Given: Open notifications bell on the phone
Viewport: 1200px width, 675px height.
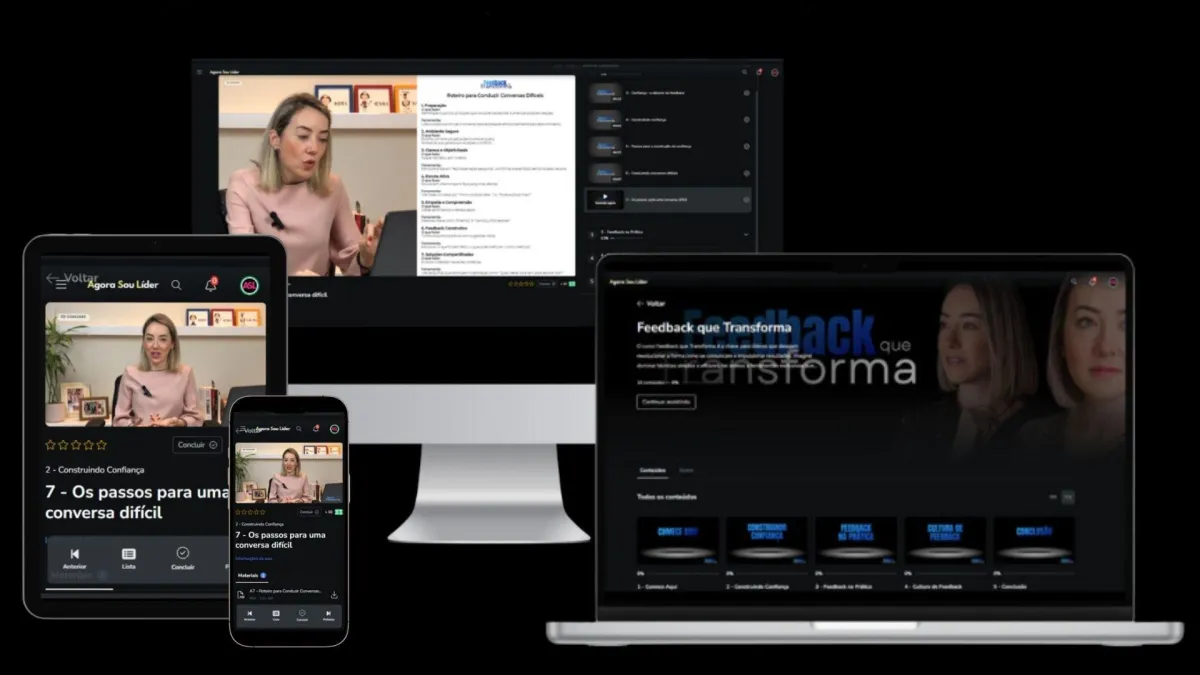Looking at the screenshot, I should (x=315, y=428).
